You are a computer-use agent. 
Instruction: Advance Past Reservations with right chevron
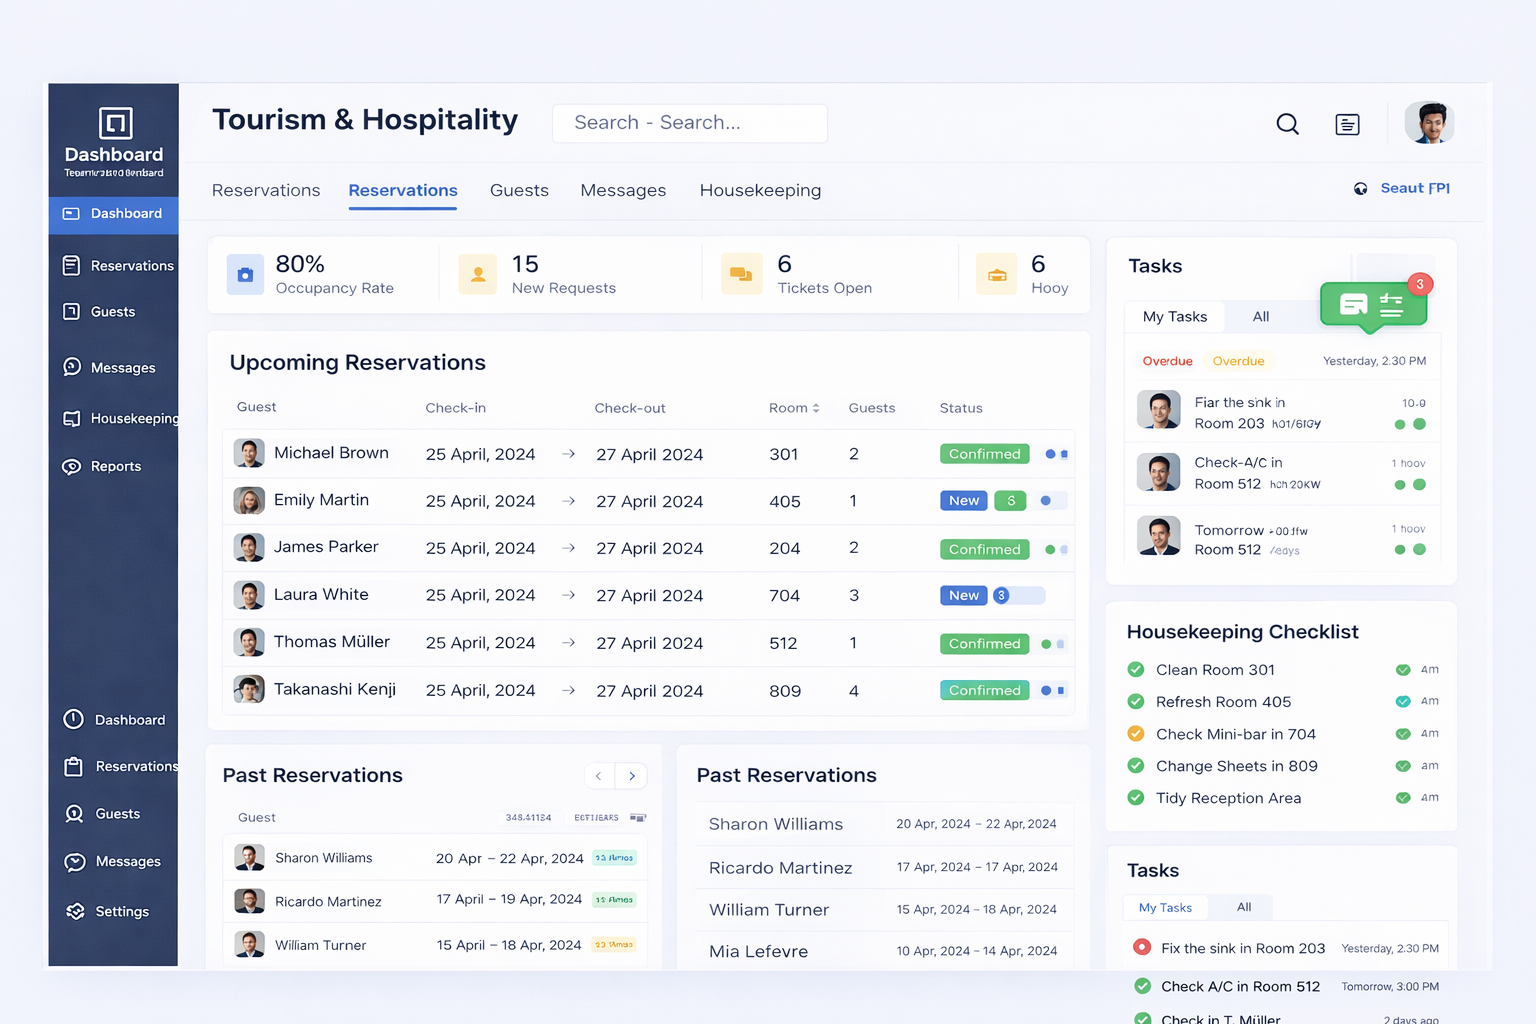631,775
